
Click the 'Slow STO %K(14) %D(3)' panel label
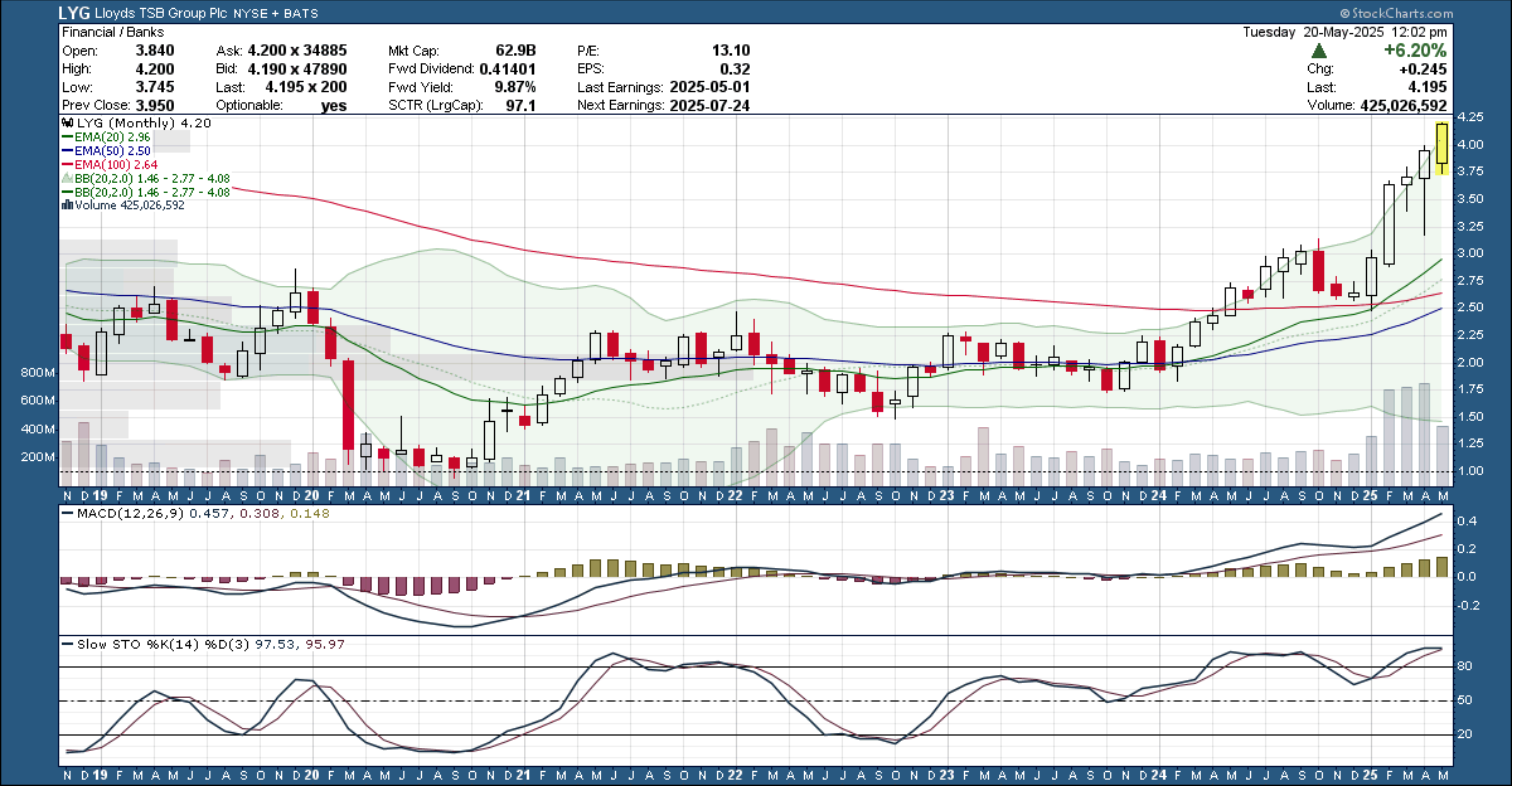163,645
